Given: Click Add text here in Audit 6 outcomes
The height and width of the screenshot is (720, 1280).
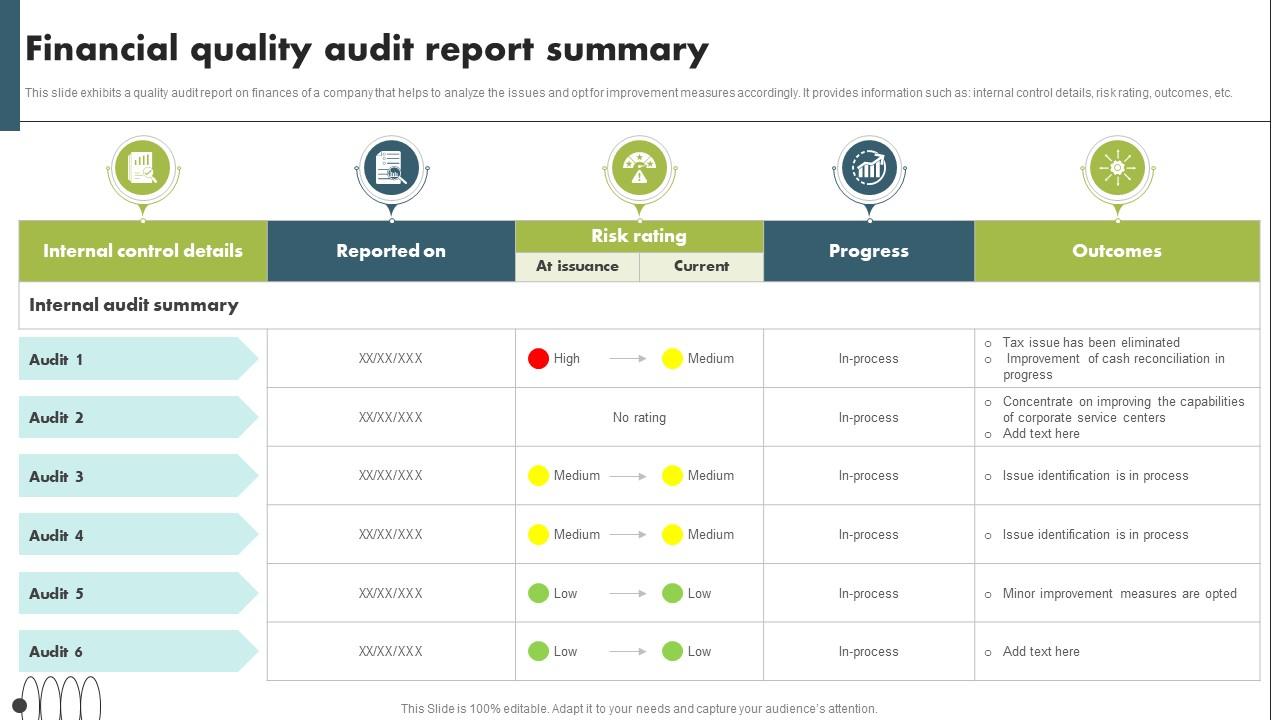Looking at the screenshot, I should pyautogui.click(x=1041, y=652).
